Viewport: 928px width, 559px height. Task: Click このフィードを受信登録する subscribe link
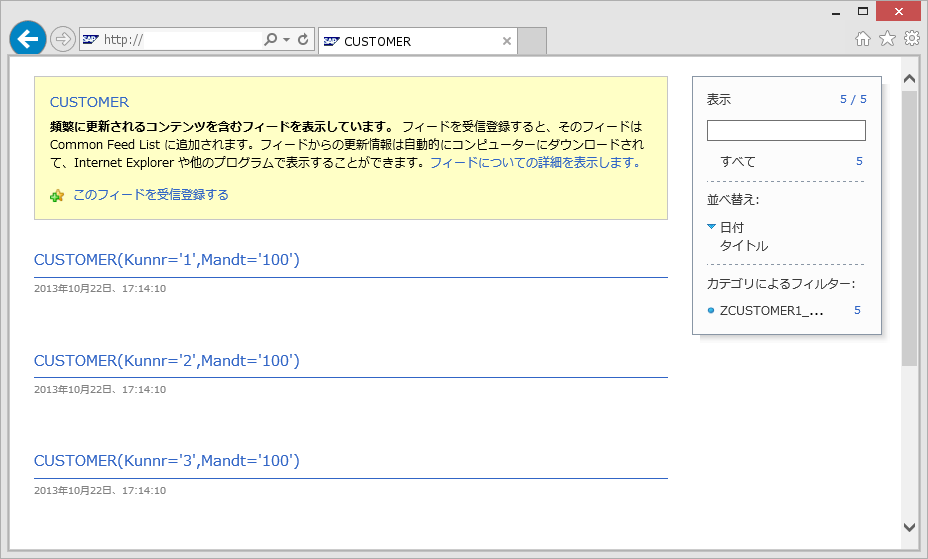coord(151,195)
